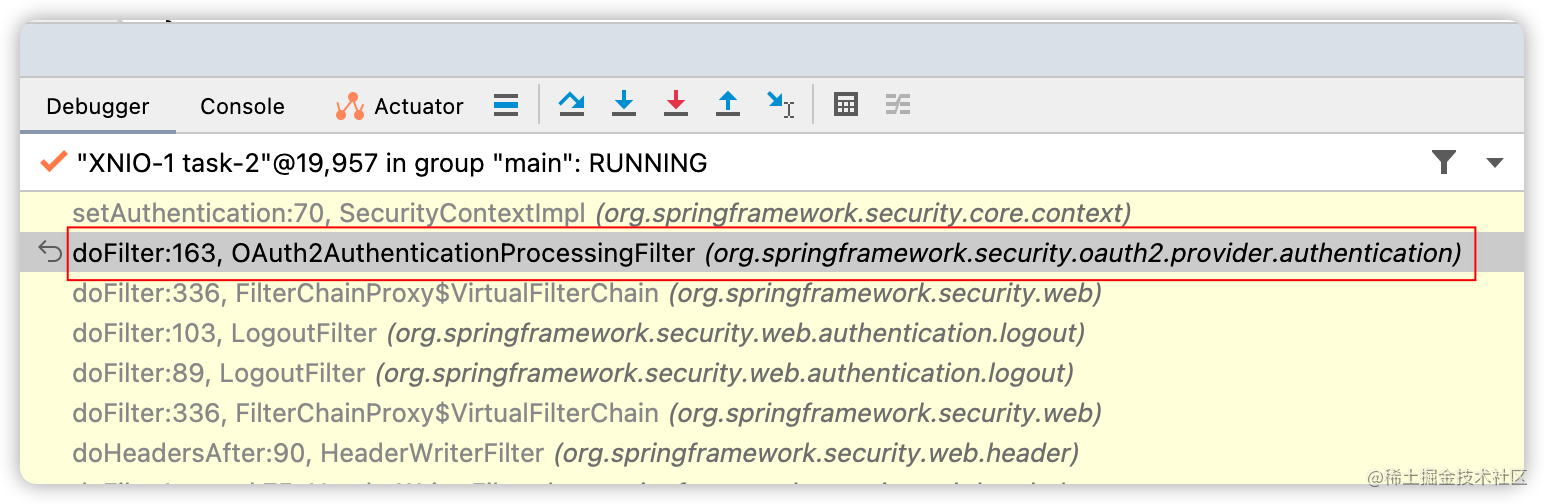Switch to the Debugger tab
1544x504 pixels.
coord(98,106)
